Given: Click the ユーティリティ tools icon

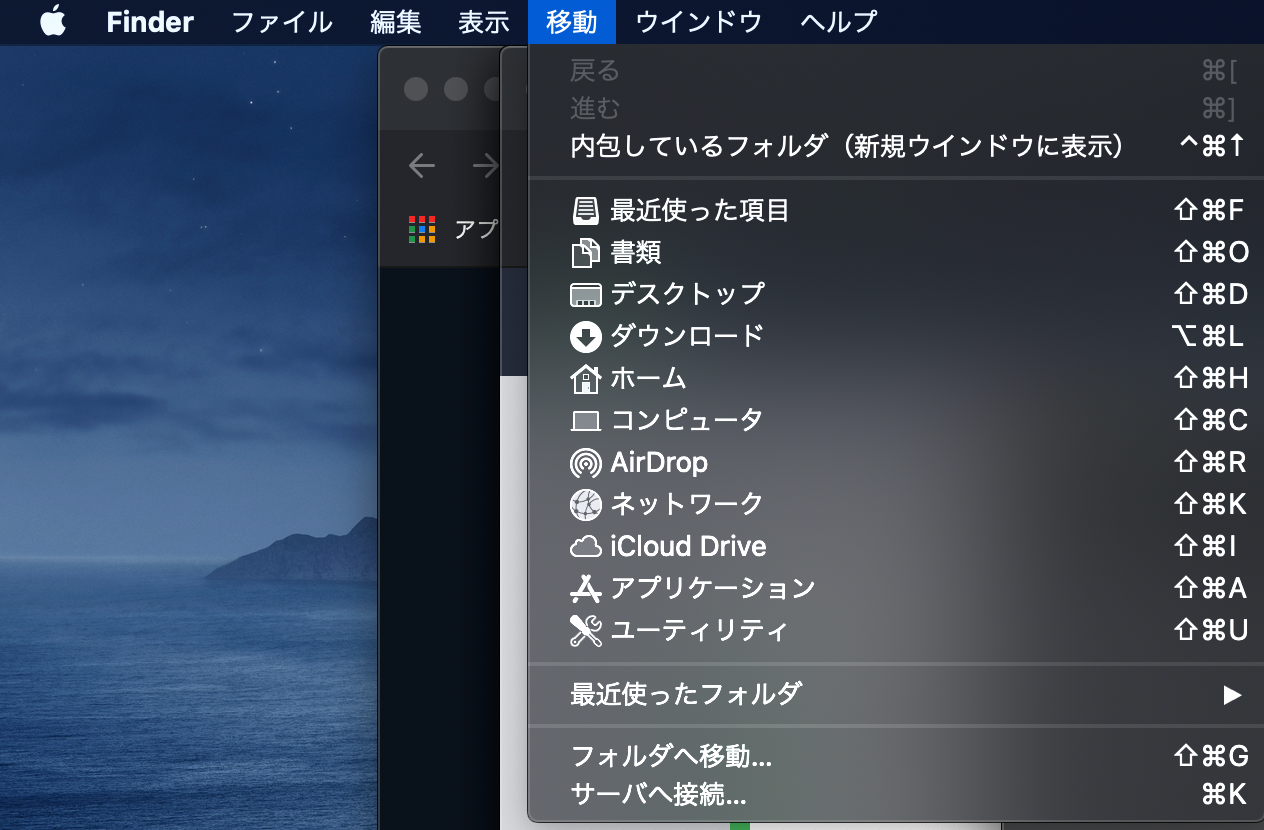Looking at the screenshot, I should click(585, 631).
